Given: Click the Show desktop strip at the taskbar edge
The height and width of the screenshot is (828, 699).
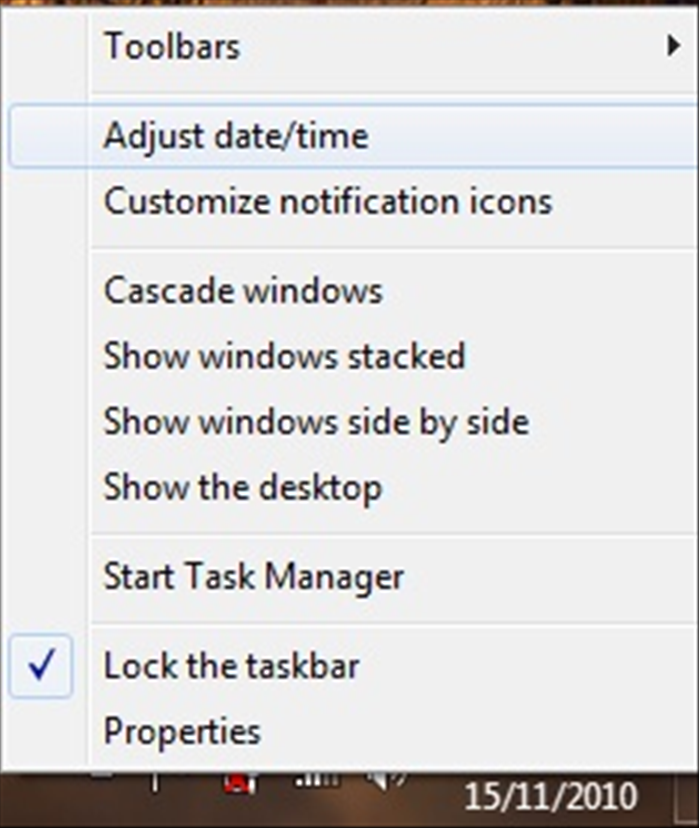Looking at the screenshot, I should tap(687, 800).
